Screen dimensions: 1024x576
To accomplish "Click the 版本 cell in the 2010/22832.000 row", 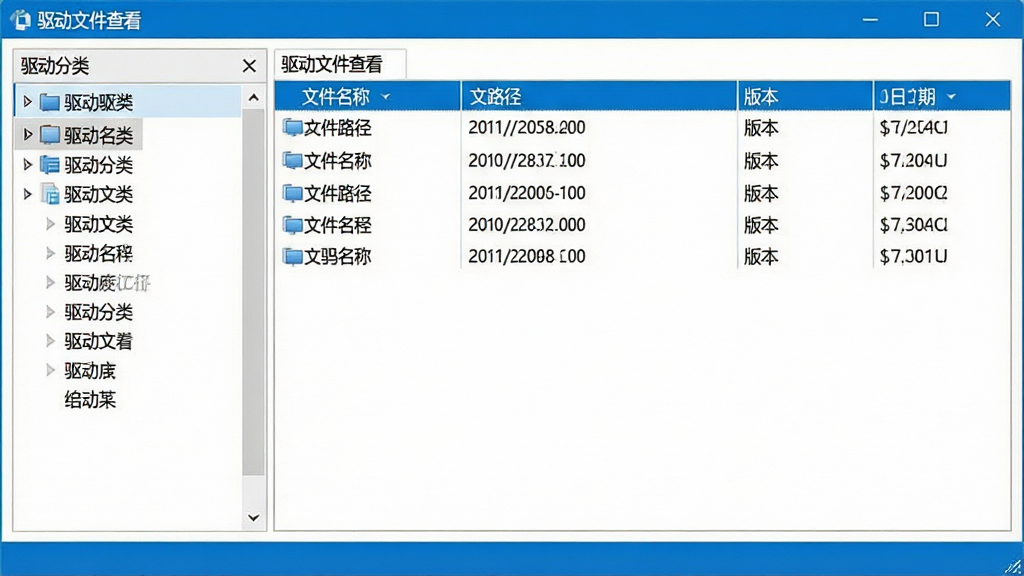I will 761,225.
